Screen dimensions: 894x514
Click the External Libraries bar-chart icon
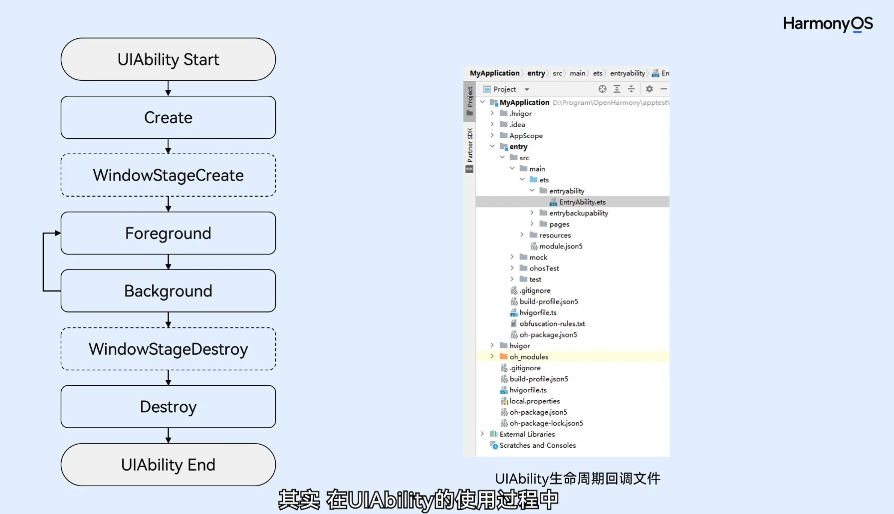click(494, 434)
